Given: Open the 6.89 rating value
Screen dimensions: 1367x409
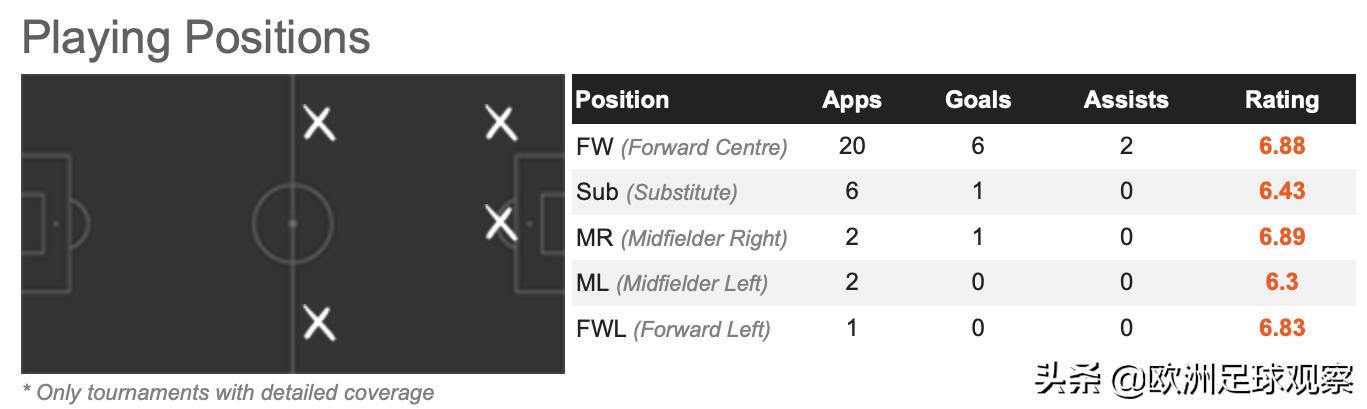Looking at the screenshot, I should pyautogui.click(x=1282, y=238).
